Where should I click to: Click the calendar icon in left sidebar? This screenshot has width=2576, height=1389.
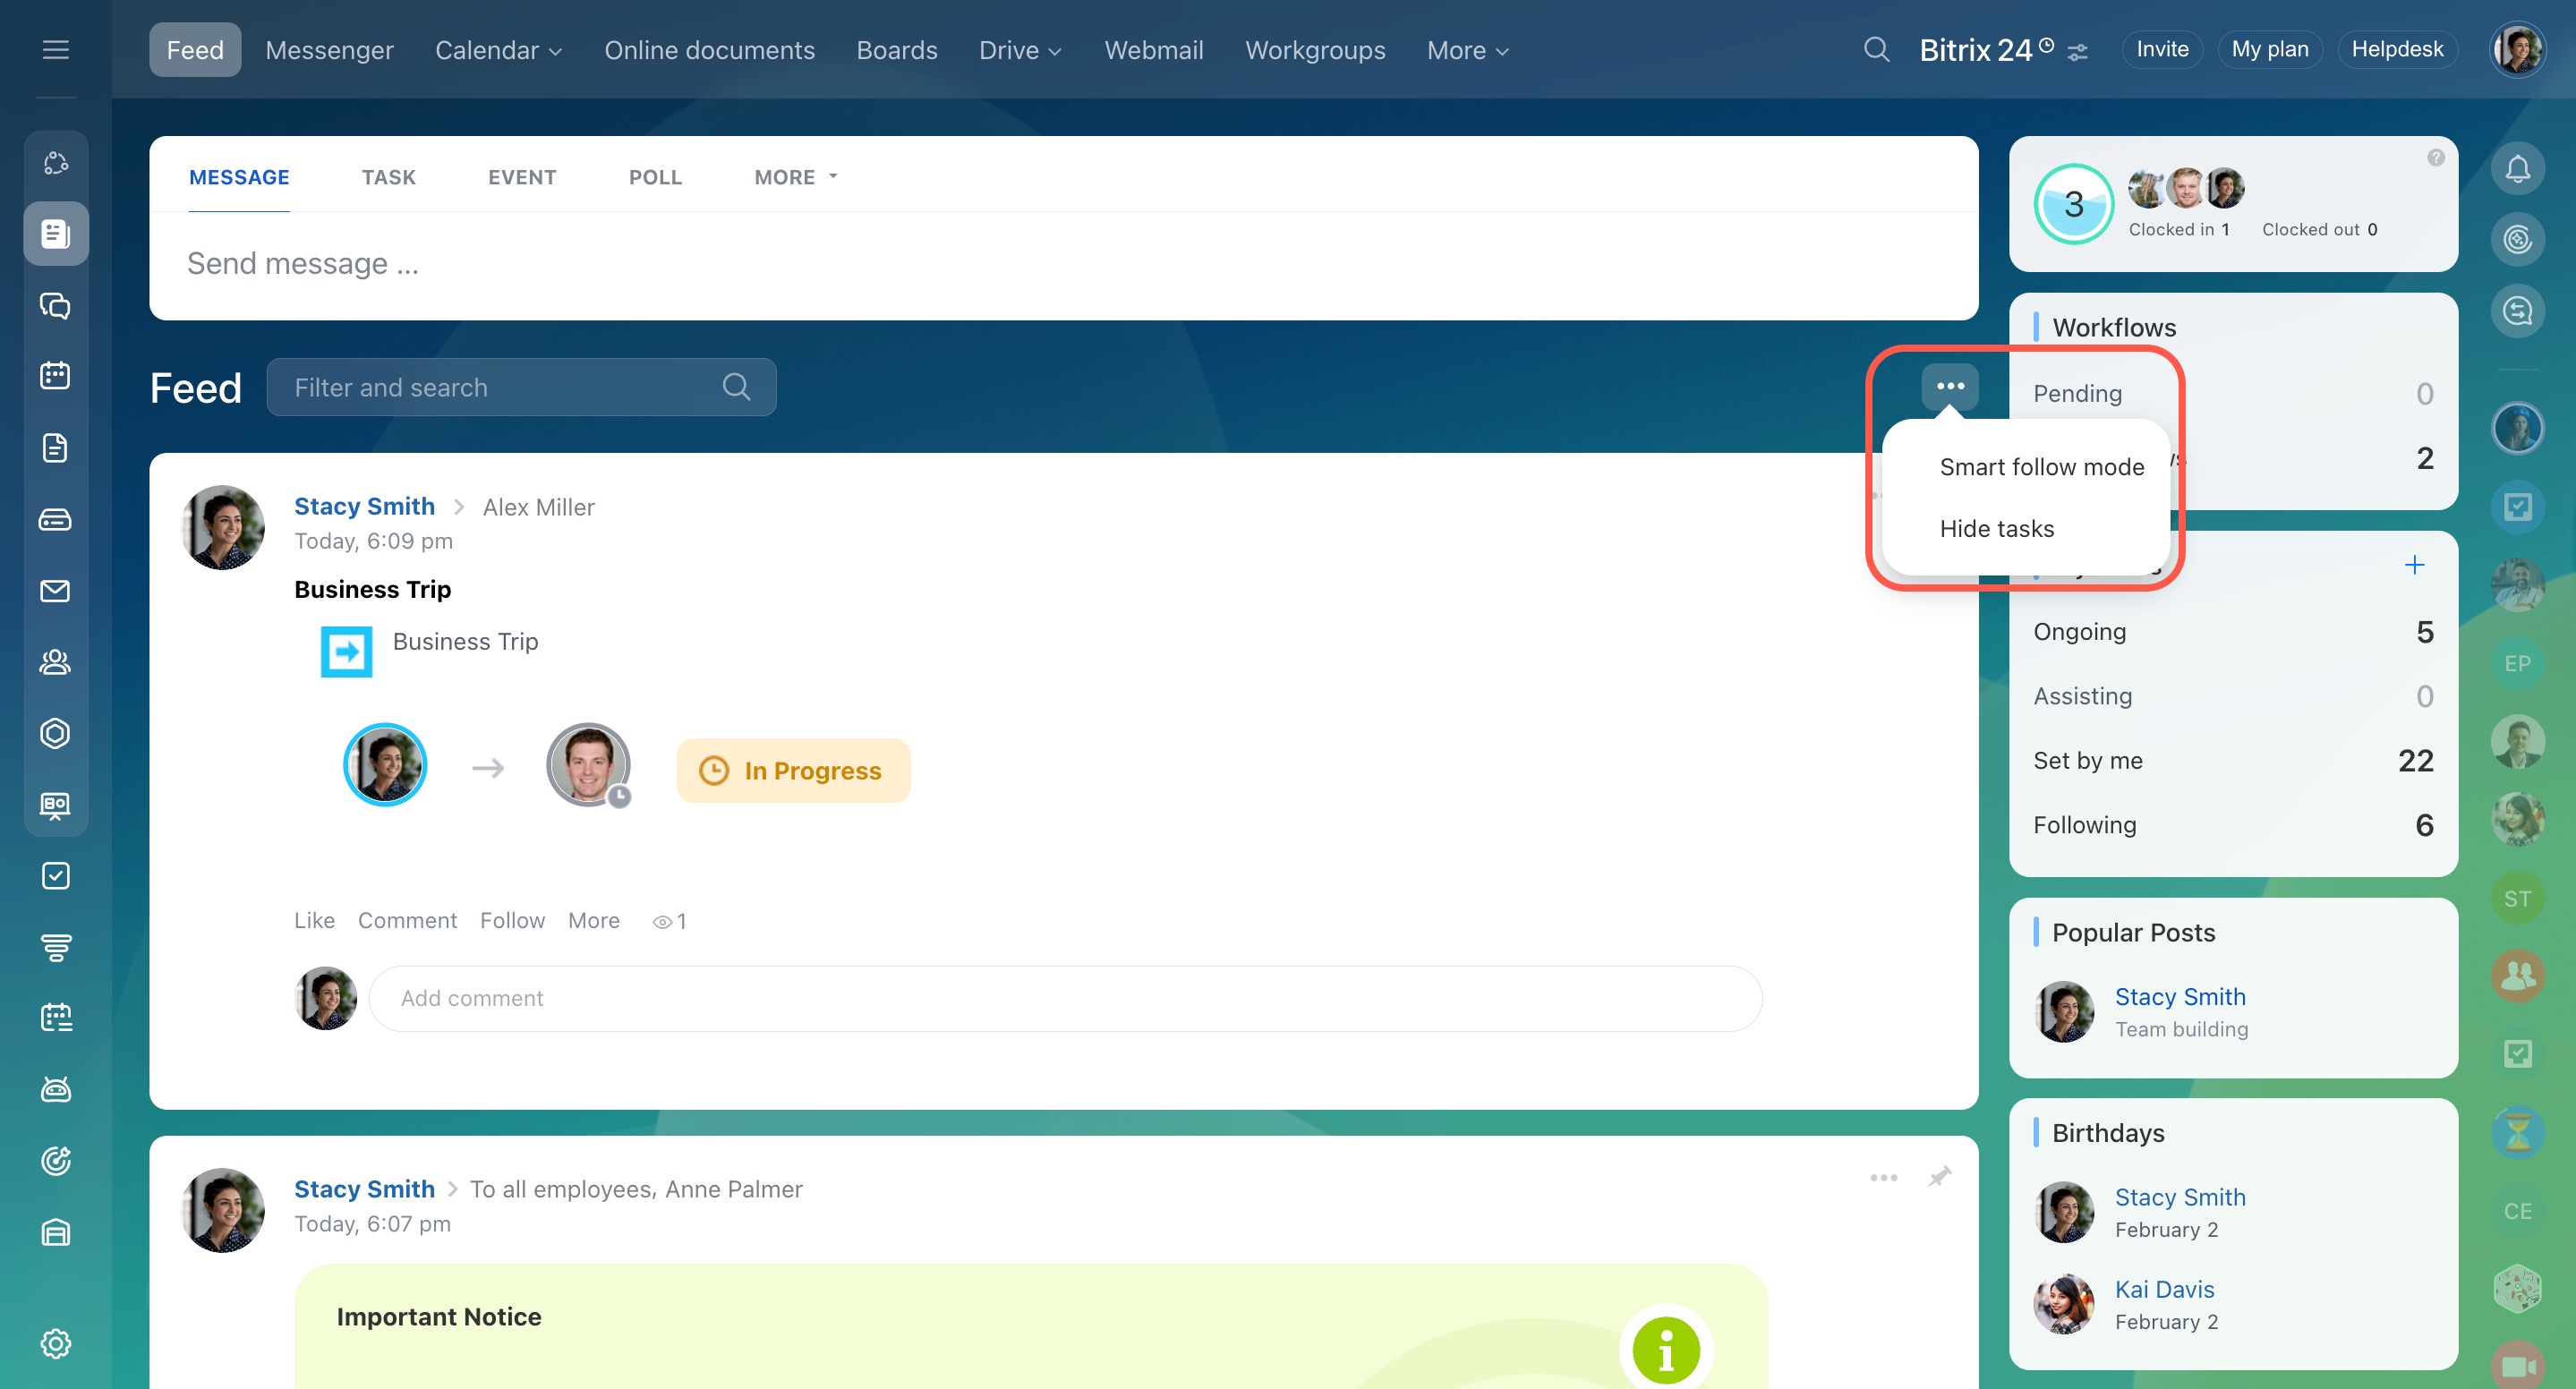(x=55, y=376)
